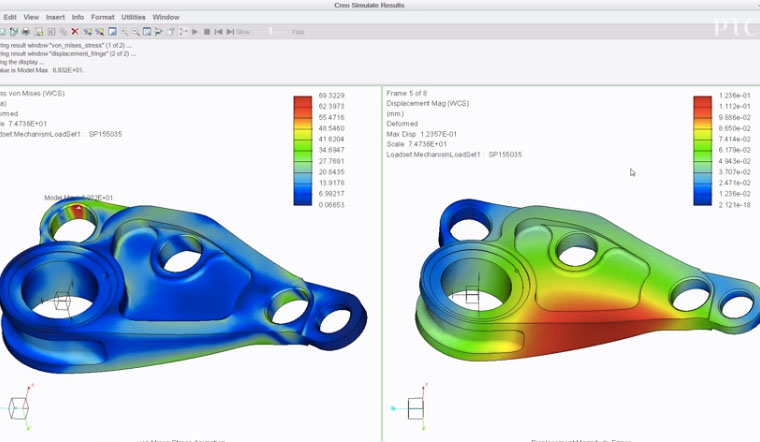The height and width of the screenshot is (442, 760).
Task: Click the first magnifier zoom icon
Action: tap(125, 32)
